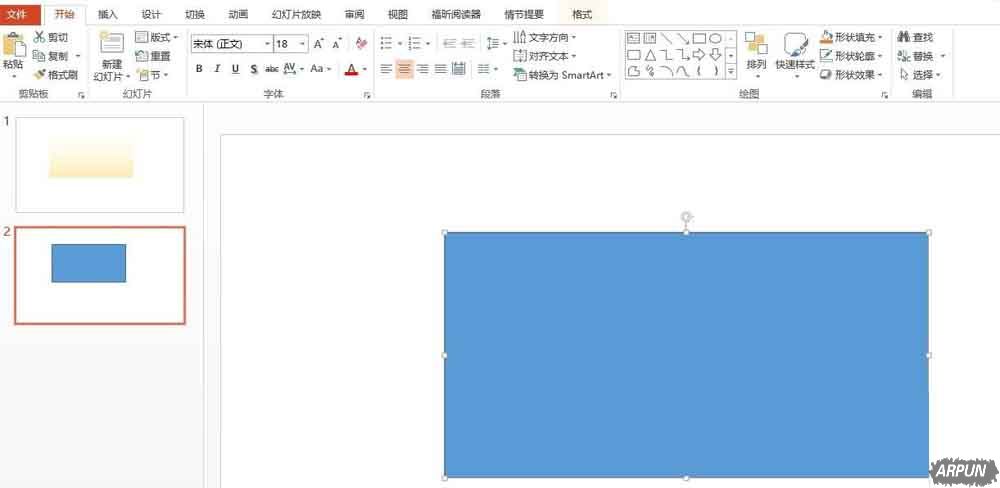
Task: Toggle bold formatting
Action: [x=199, y=69]
